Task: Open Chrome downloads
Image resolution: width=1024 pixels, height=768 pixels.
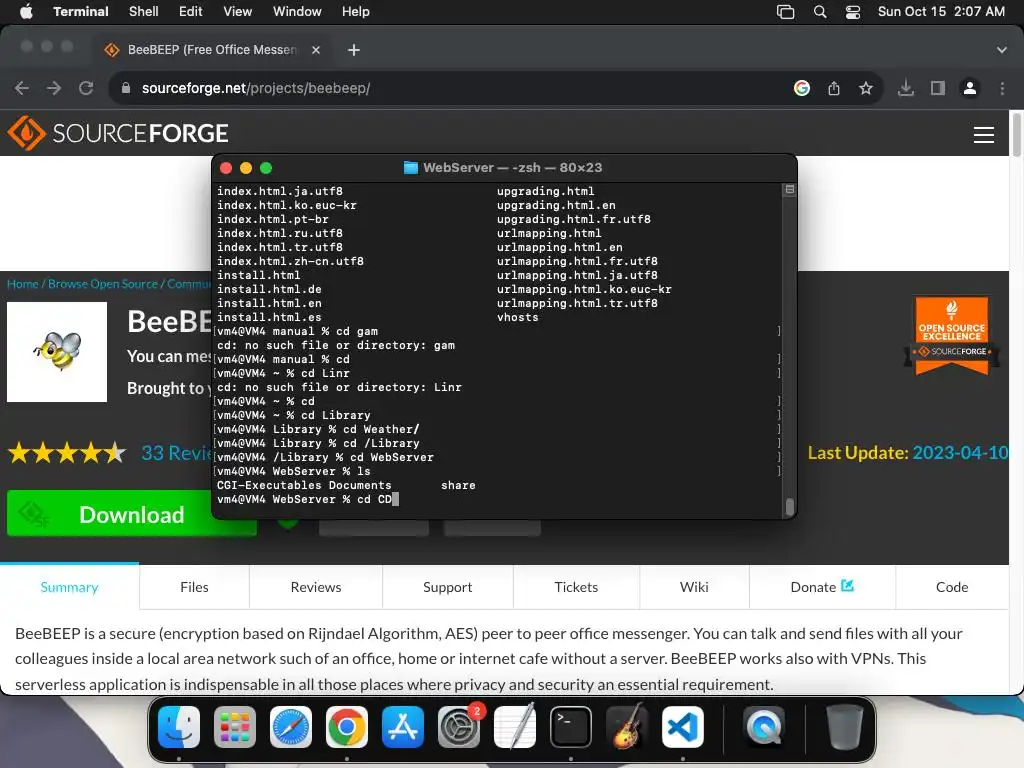Action: pyautogui.click(x=906, y=88)
